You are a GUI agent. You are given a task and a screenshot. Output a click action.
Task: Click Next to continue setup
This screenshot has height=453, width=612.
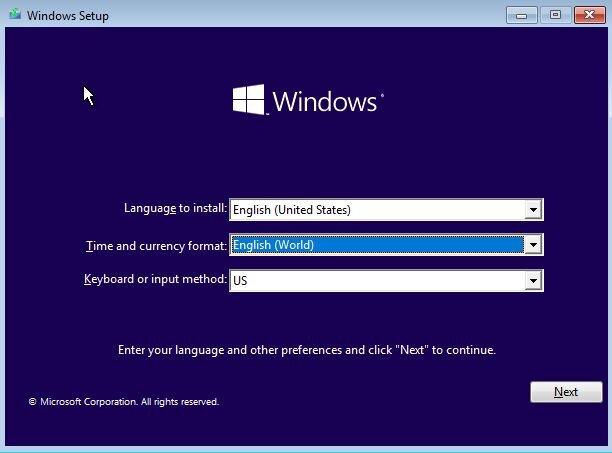pos(566,392)
